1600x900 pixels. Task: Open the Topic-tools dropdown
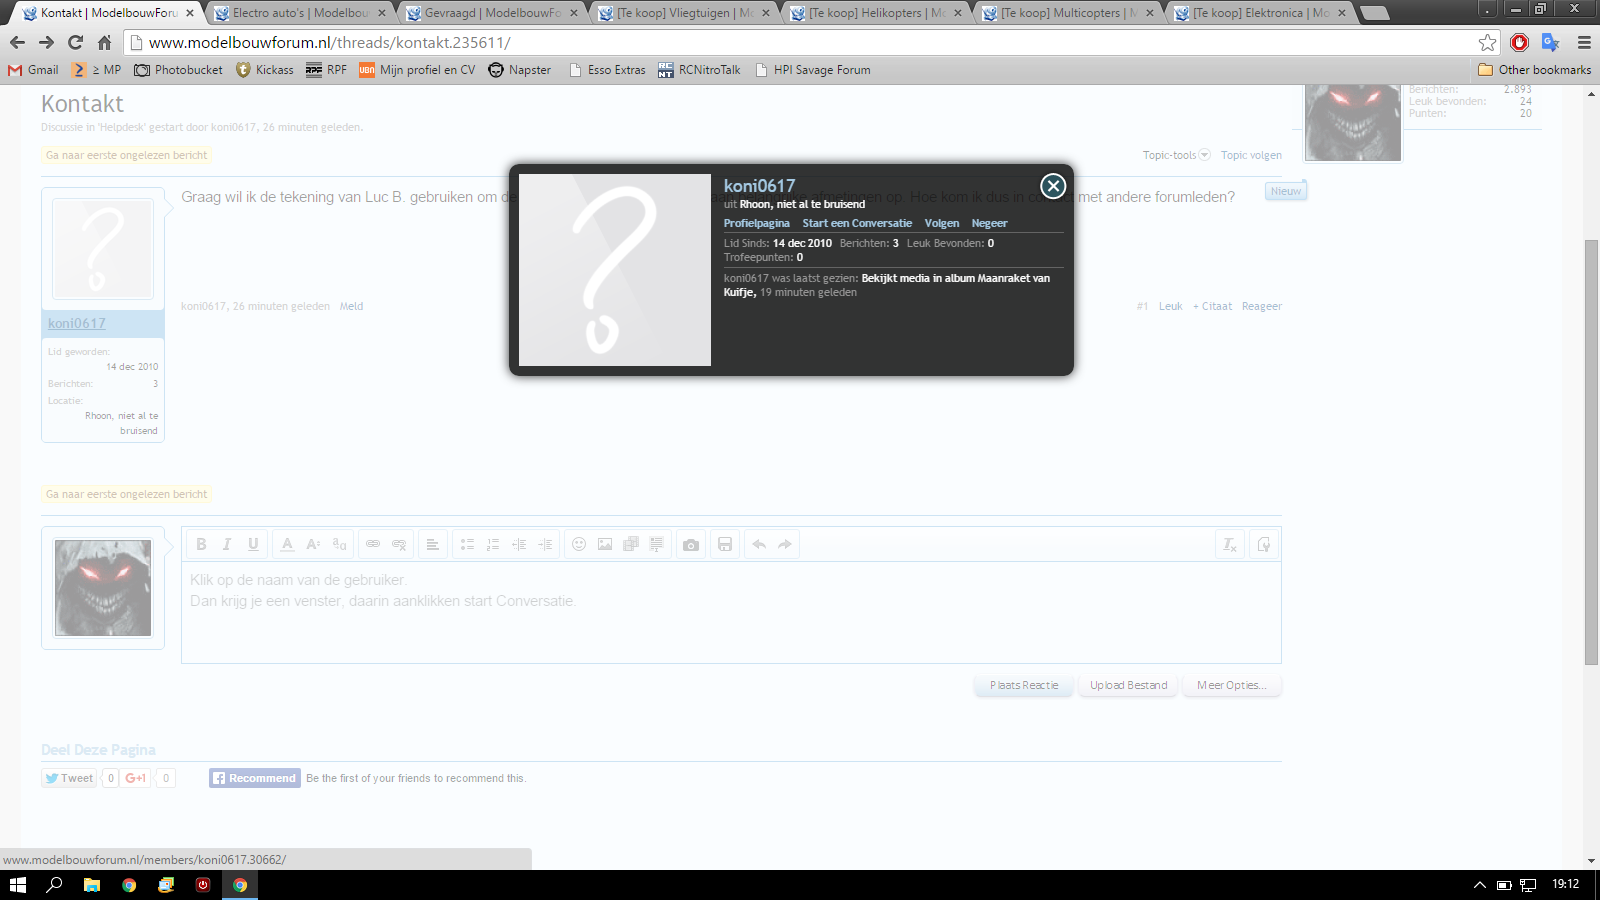[x=1176, y=155]
